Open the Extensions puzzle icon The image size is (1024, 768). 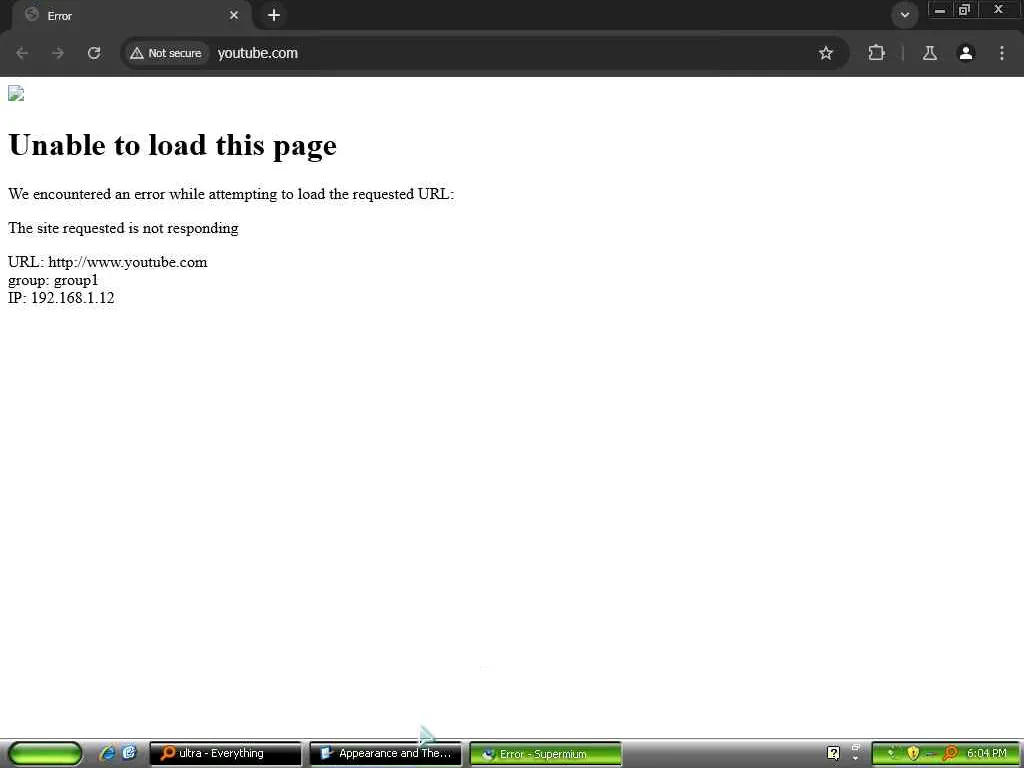tap(876, 53)
